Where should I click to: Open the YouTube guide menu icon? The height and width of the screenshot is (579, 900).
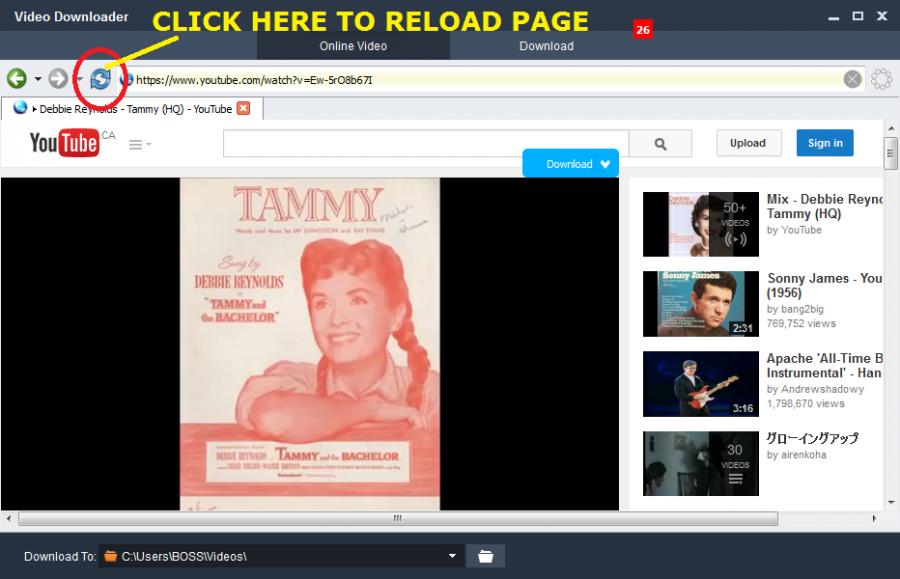(139, 144)
